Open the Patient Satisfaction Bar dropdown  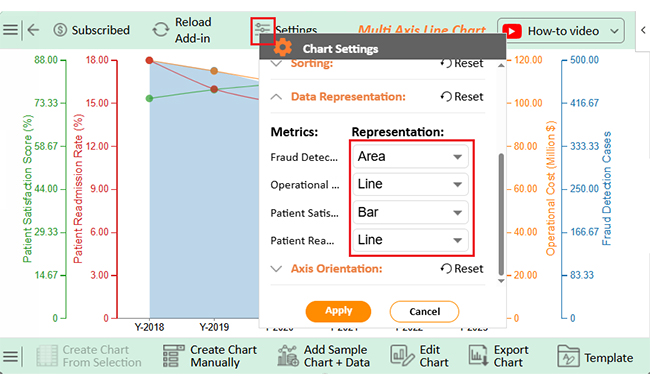[410, 212]
